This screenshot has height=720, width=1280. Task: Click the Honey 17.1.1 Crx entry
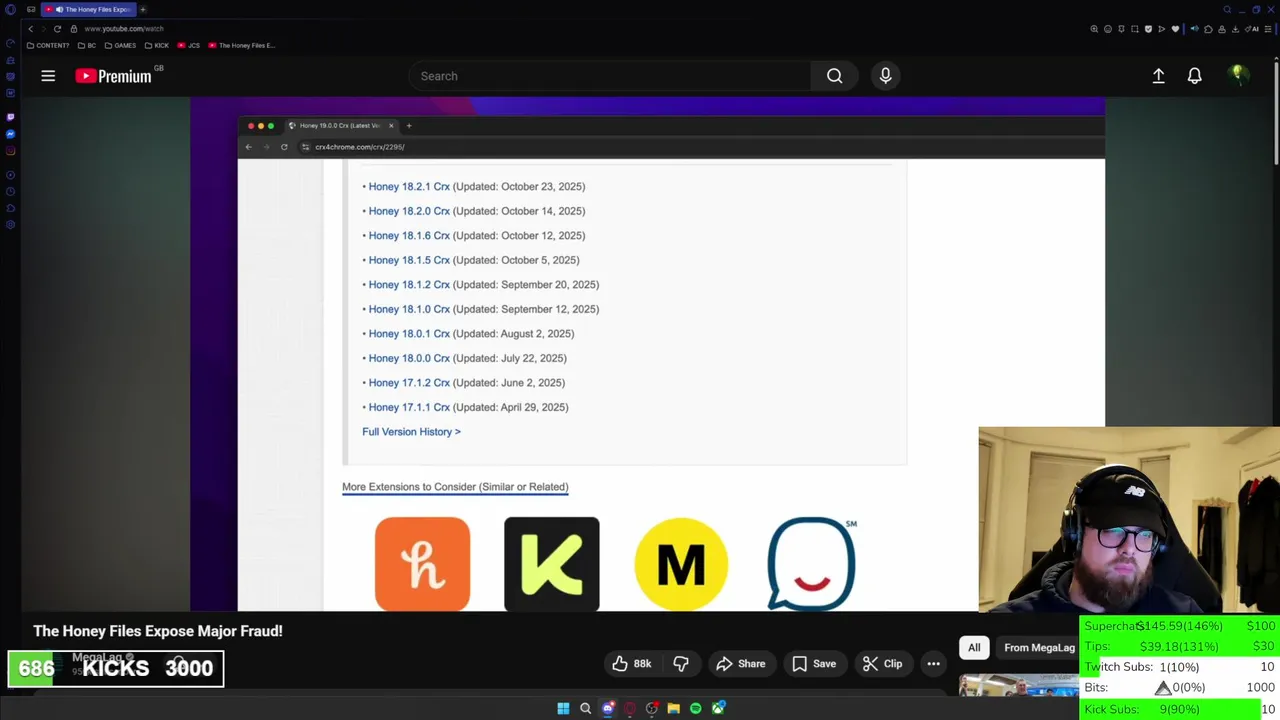(409, 407)
